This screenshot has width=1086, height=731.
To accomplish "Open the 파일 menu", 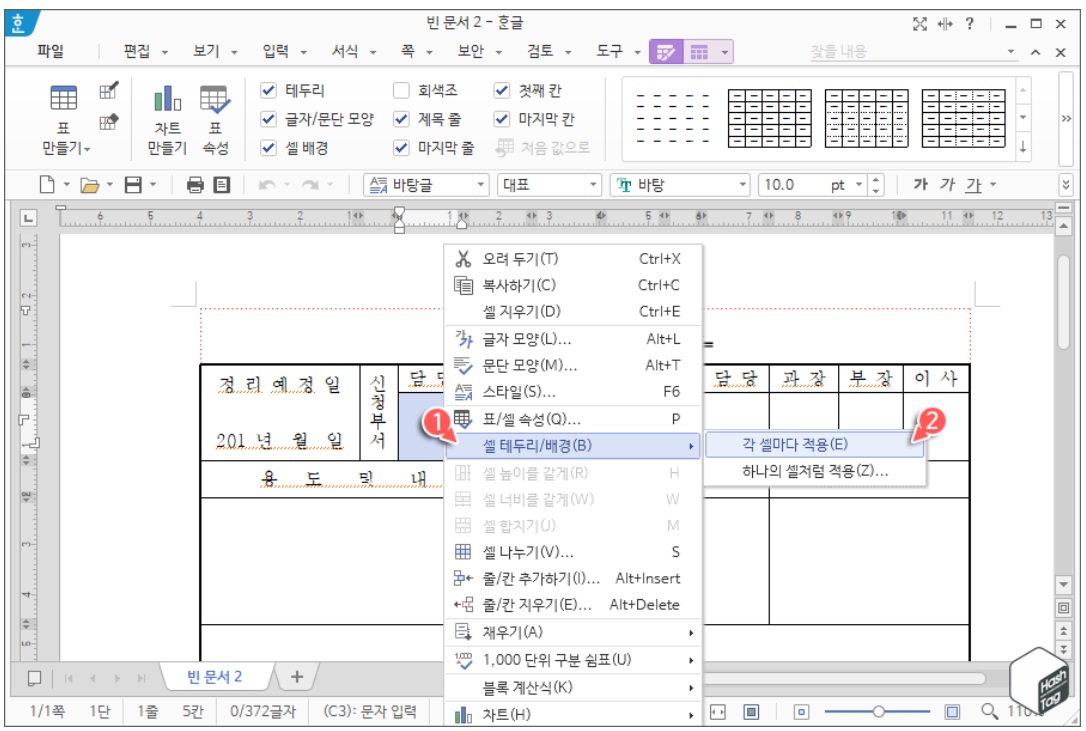I will tap(51, 51).
